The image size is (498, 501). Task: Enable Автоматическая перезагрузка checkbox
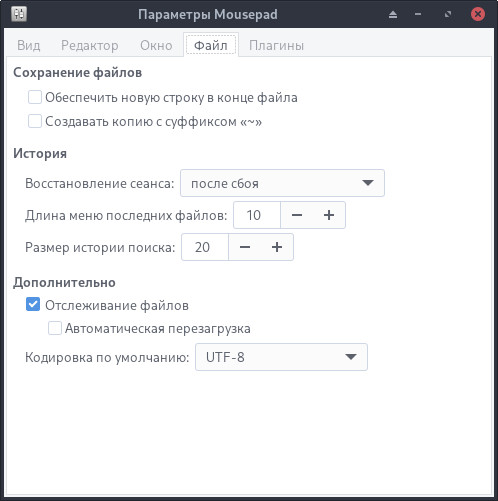tap(55, 328)
